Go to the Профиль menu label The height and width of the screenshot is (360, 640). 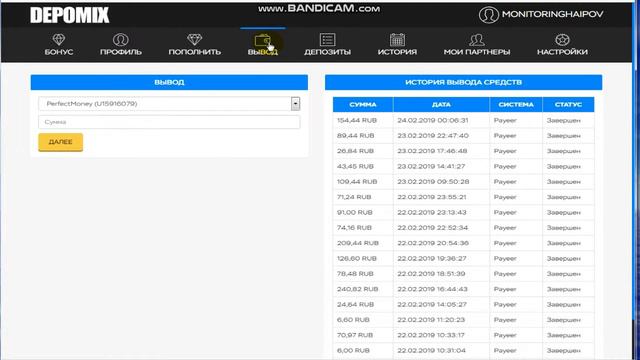pos(121,52)
